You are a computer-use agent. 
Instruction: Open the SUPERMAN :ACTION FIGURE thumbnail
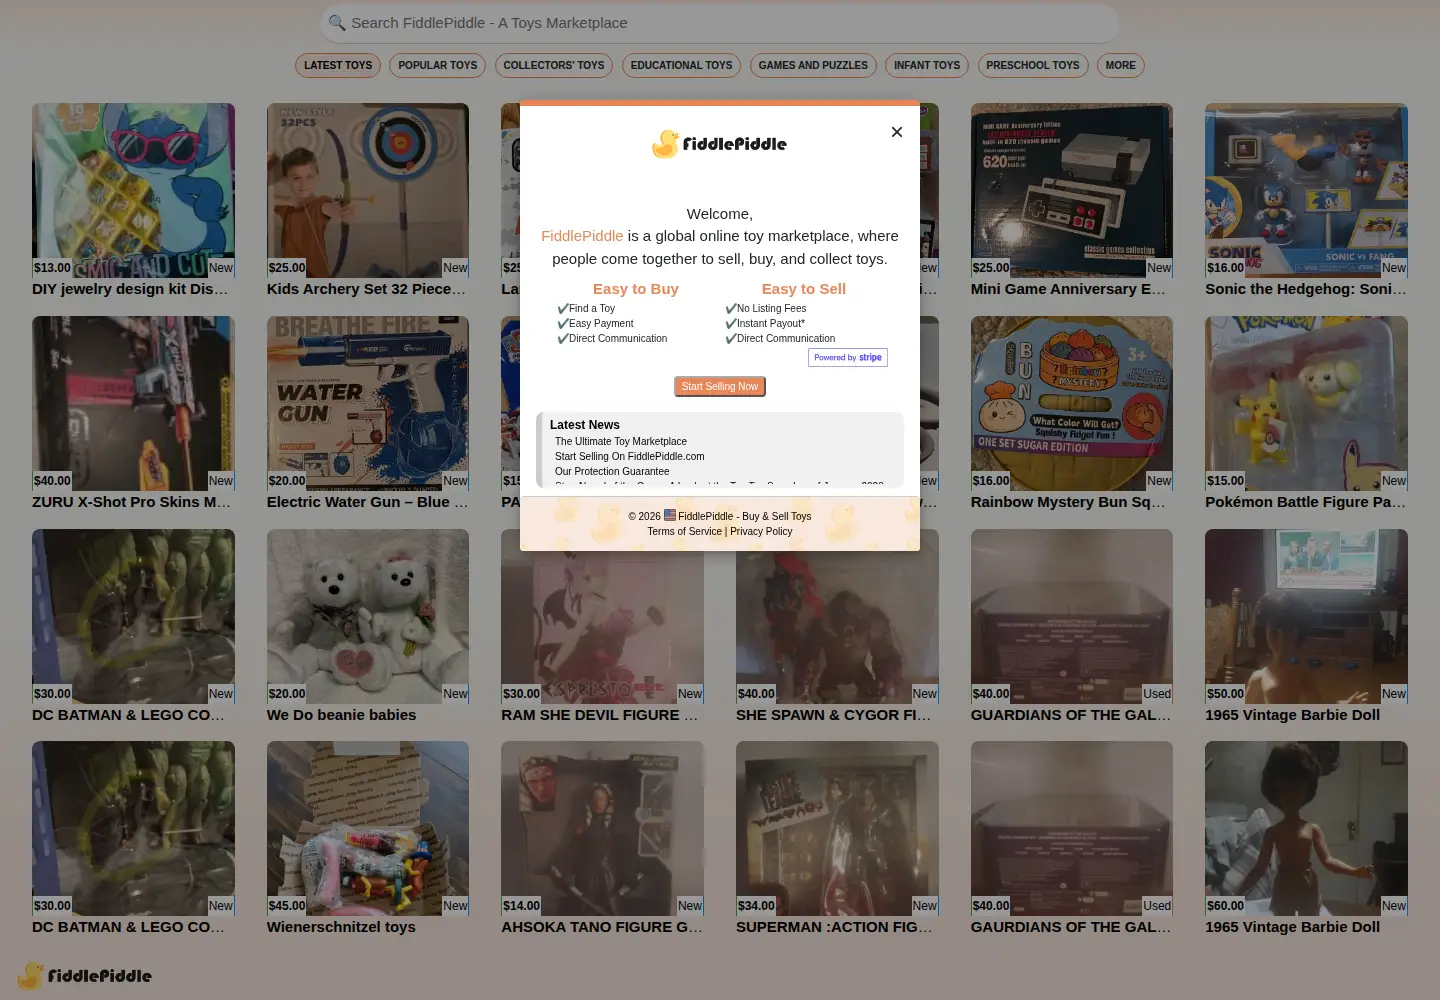(x=837, y=828)
